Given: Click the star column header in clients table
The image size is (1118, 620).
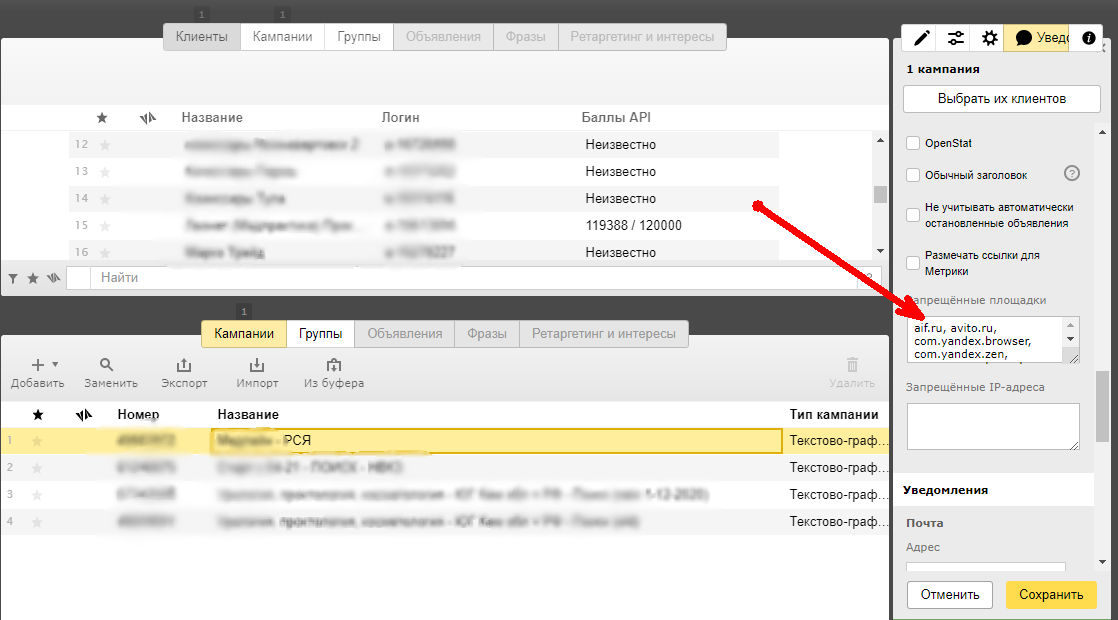Looking at the screenshot, I should [102, 118].
